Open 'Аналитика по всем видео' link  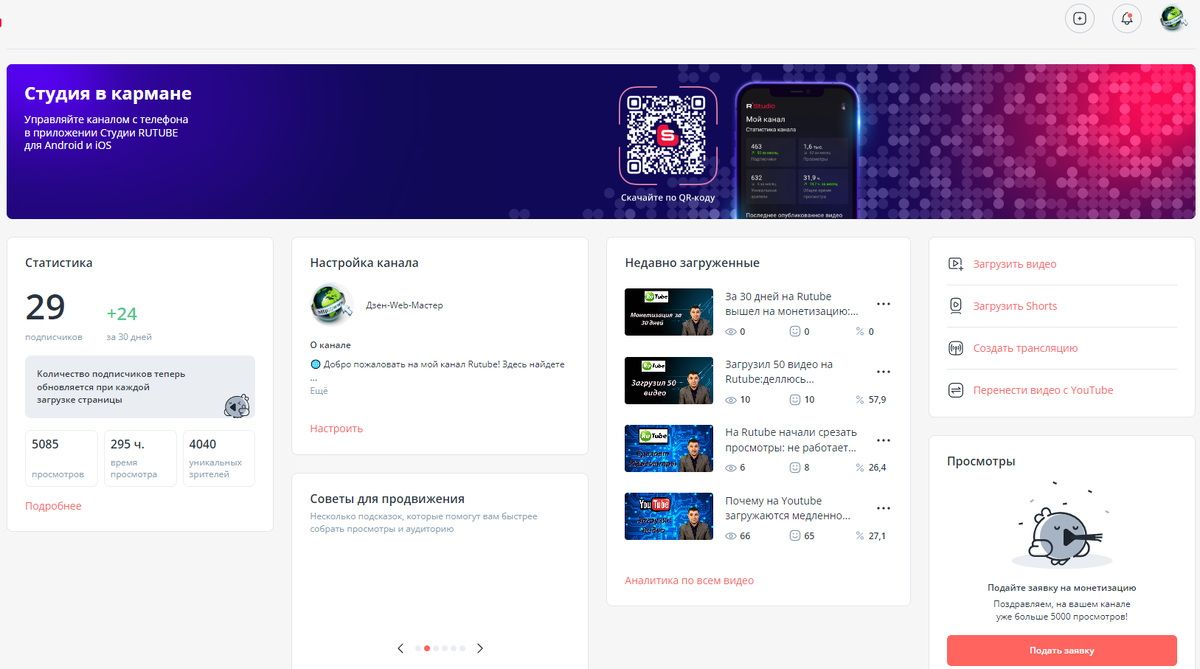[689, 580]
